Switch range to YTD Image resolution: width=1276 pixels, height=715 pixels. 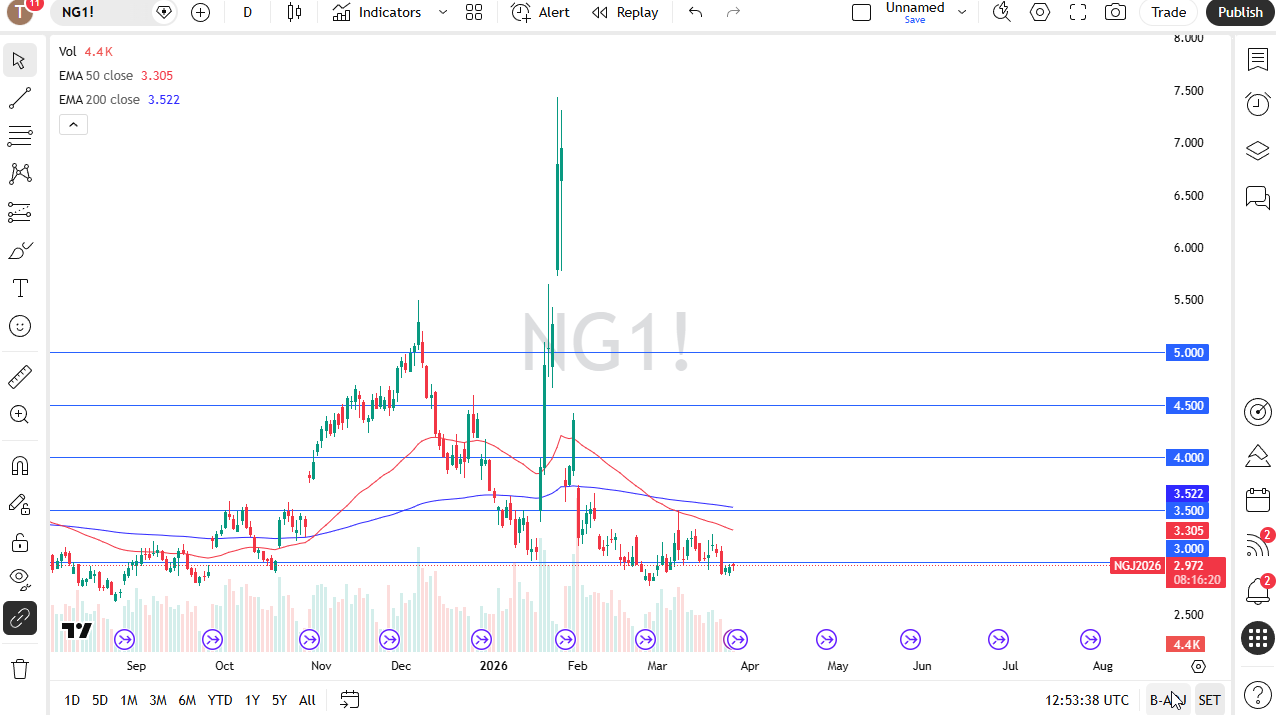pyautogui.click(x=220, y=700)
